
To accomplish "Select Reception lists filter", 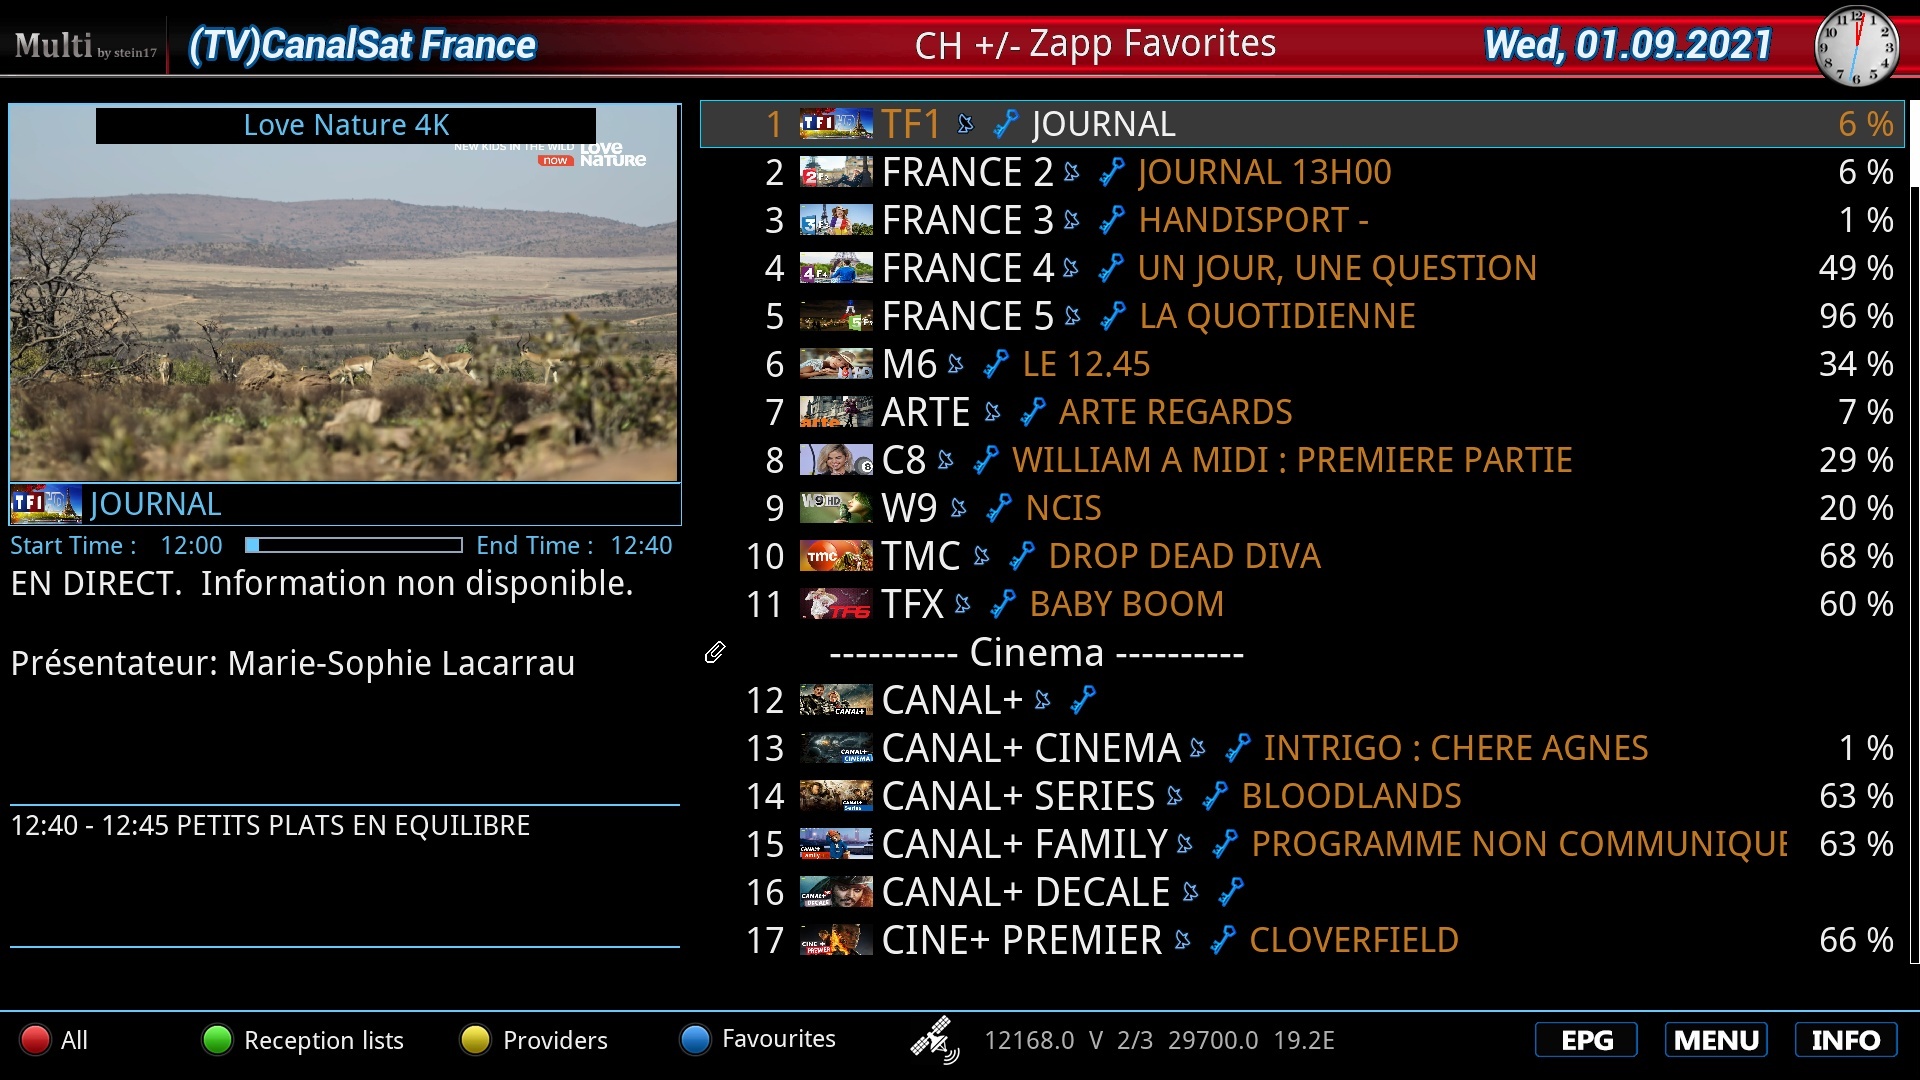I will point(322,1039).
